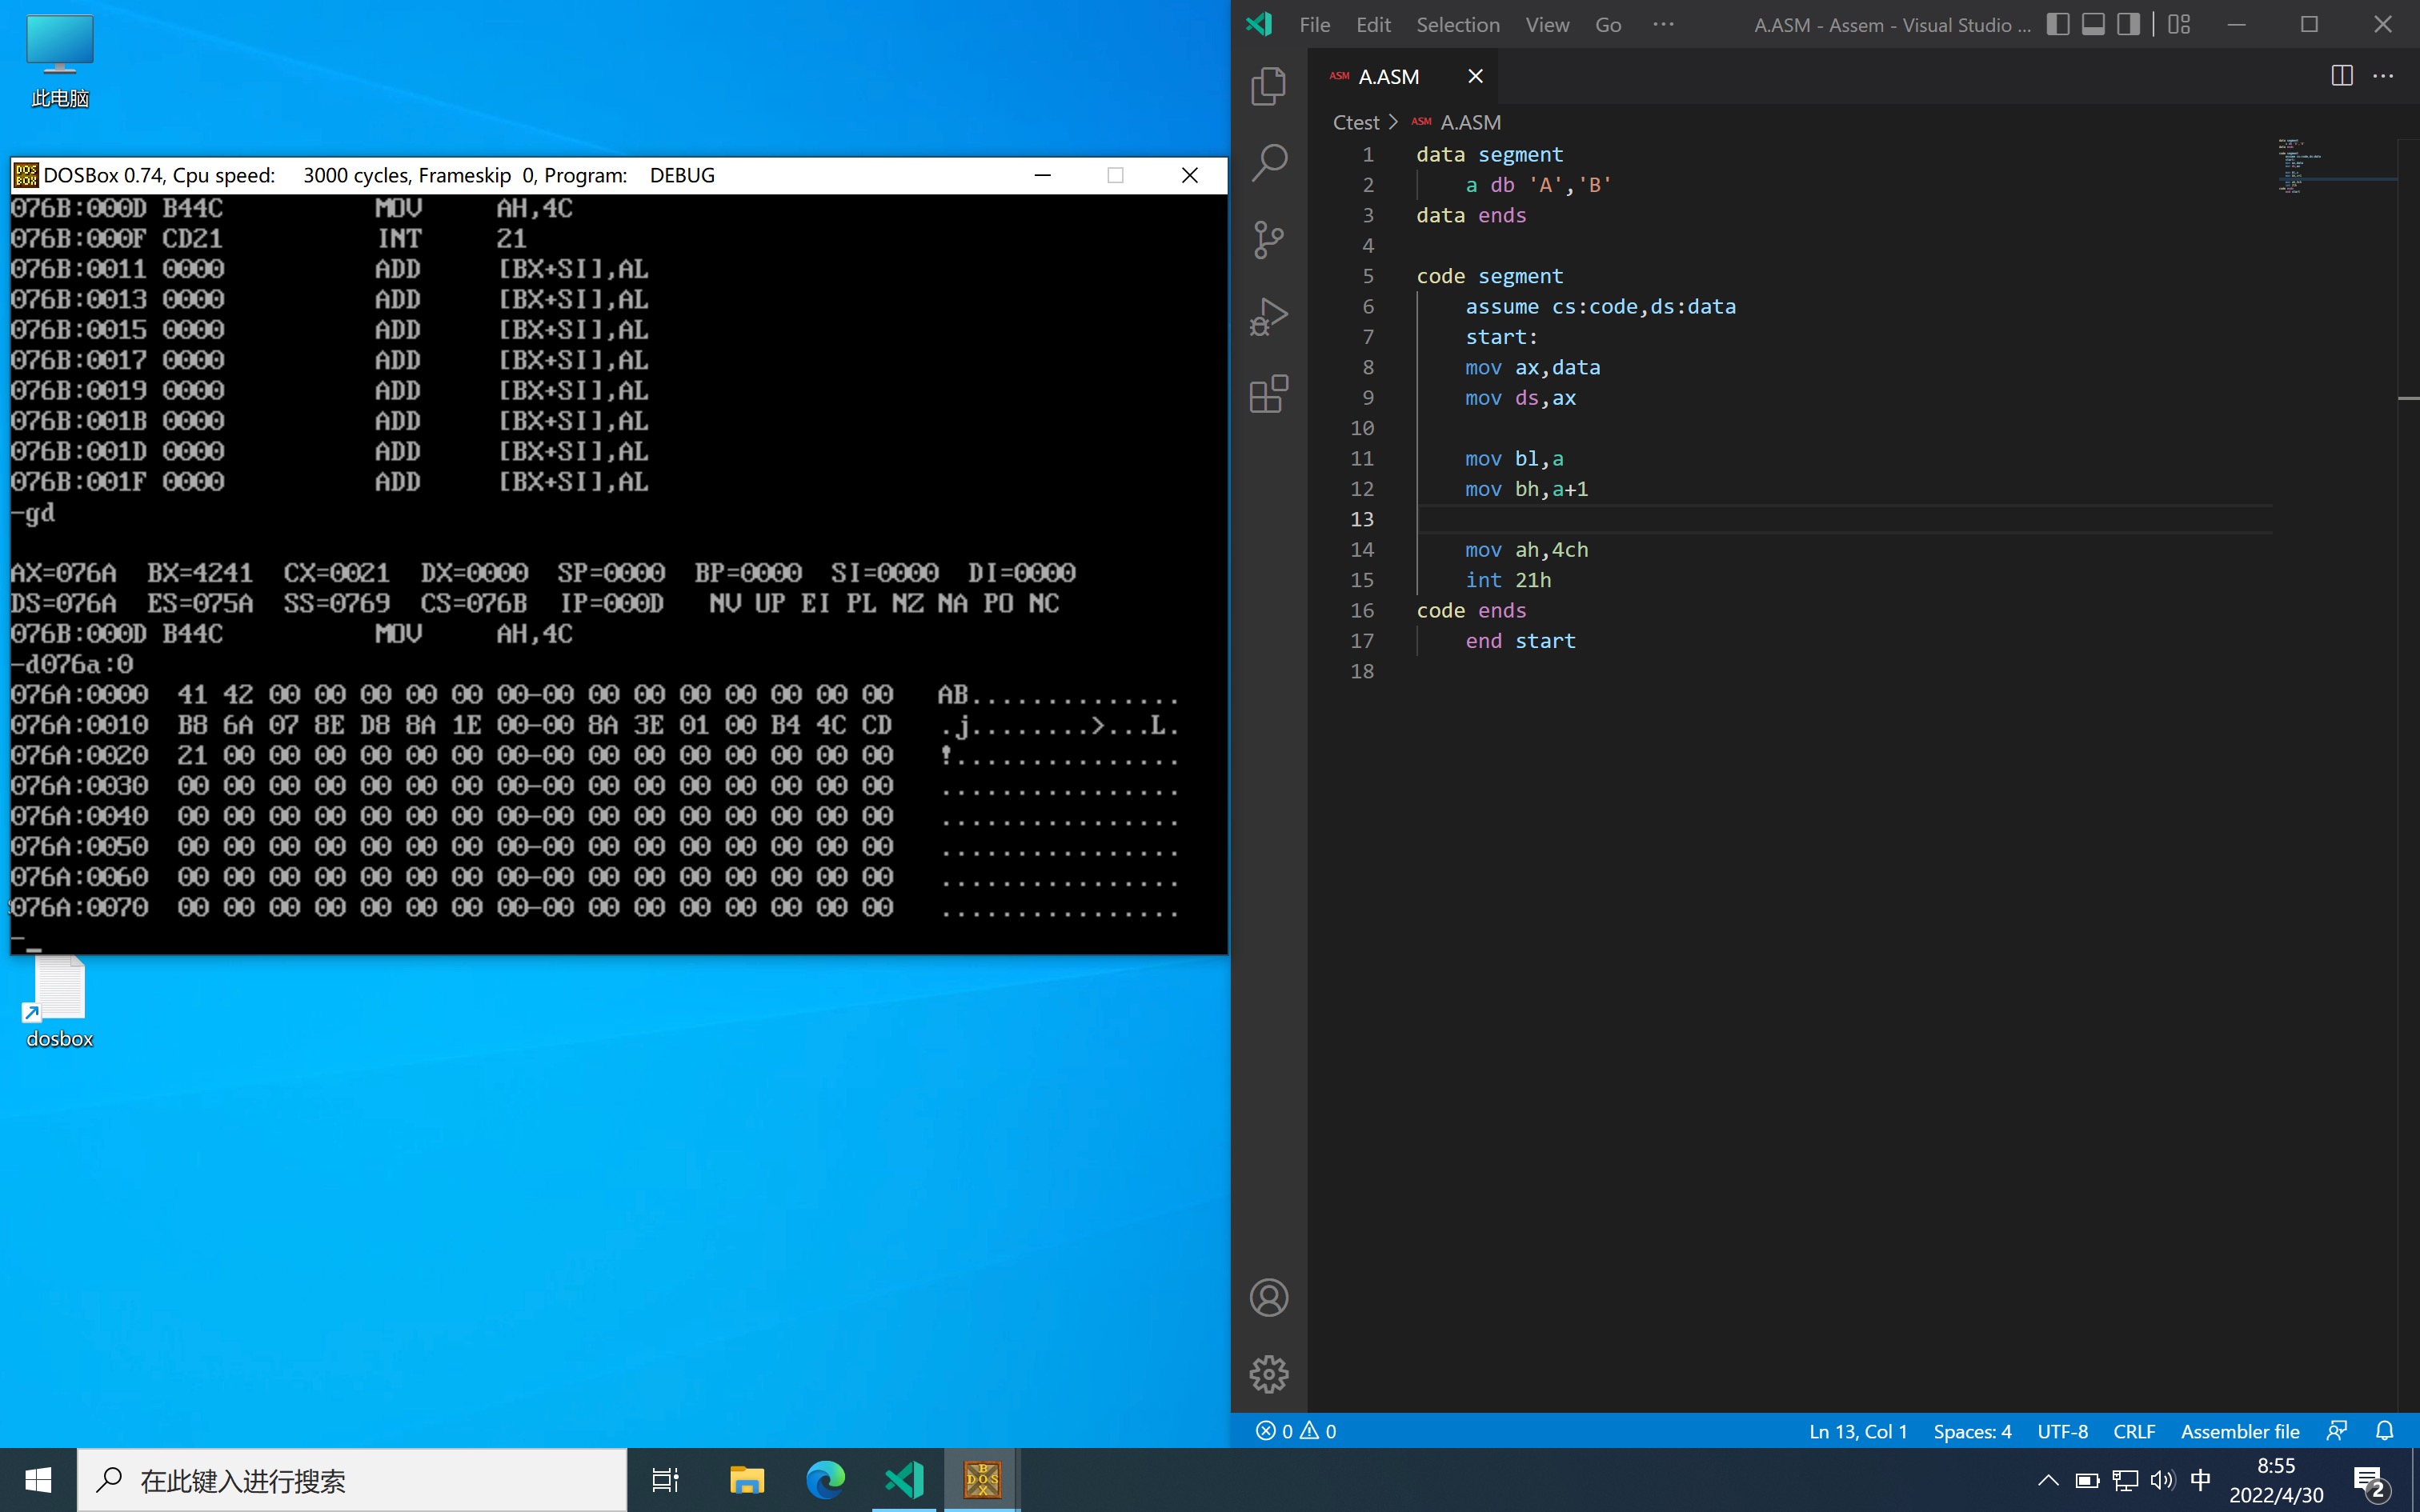Toggle the secondary side bar layout
The image size is (2420, 1512).
coord(2128,24)
